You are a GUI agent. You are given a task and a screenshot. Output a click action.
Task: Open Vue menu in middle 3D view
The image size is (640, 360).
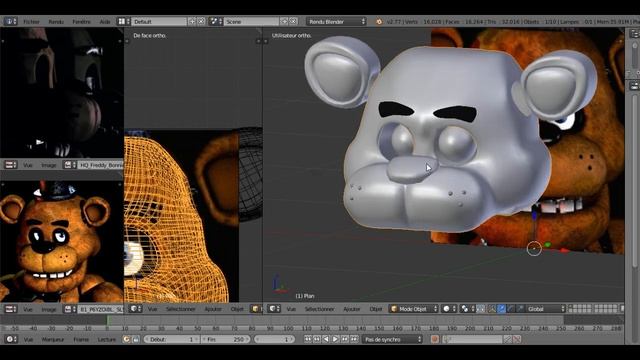[152, 309]
